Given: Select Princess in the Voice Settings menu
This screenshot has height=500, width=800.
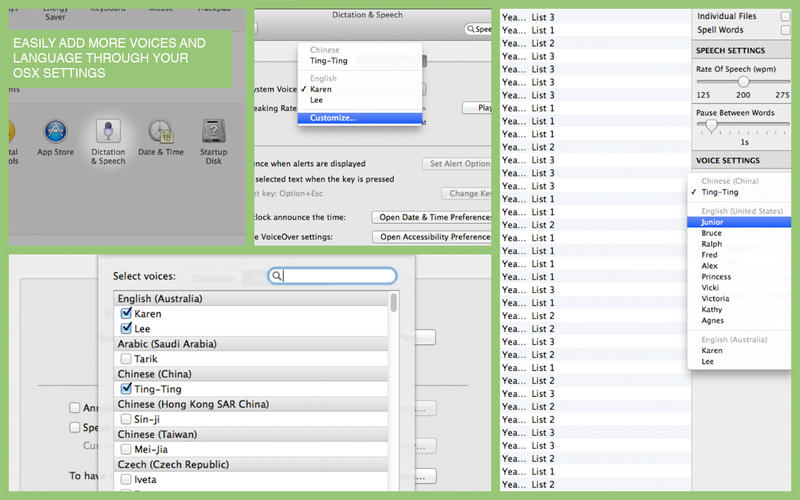Looking at the screenshot, I should tap(739, 277).
